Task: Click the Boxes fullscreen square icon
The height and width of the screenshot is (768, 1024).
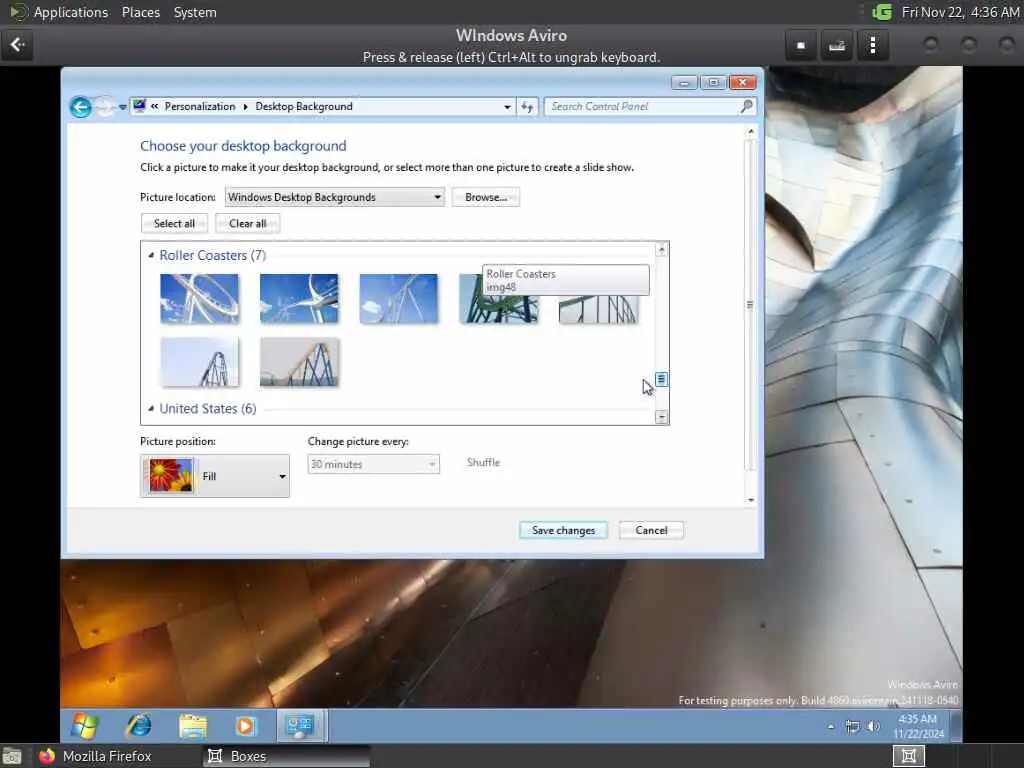Action: click(801, 45)
